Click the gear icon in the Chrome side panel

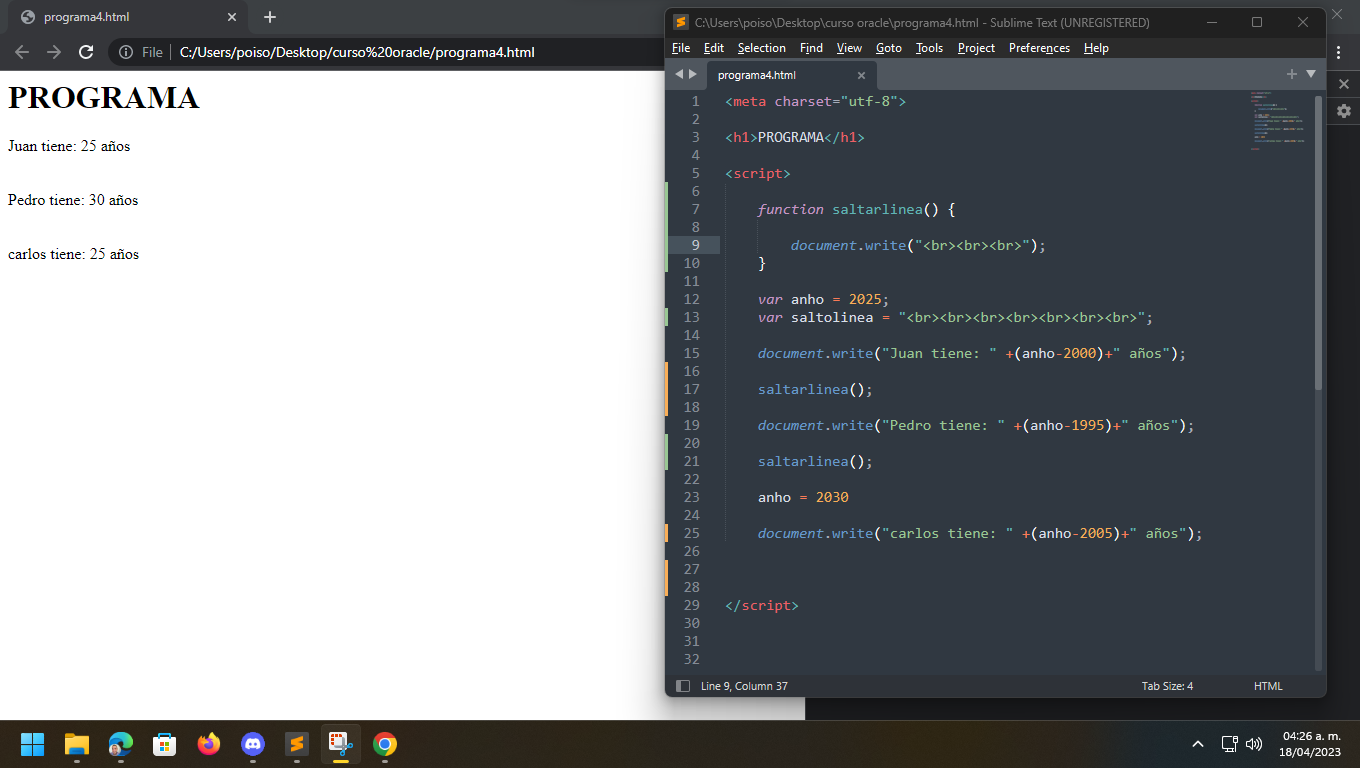(x=1343, y=111)
